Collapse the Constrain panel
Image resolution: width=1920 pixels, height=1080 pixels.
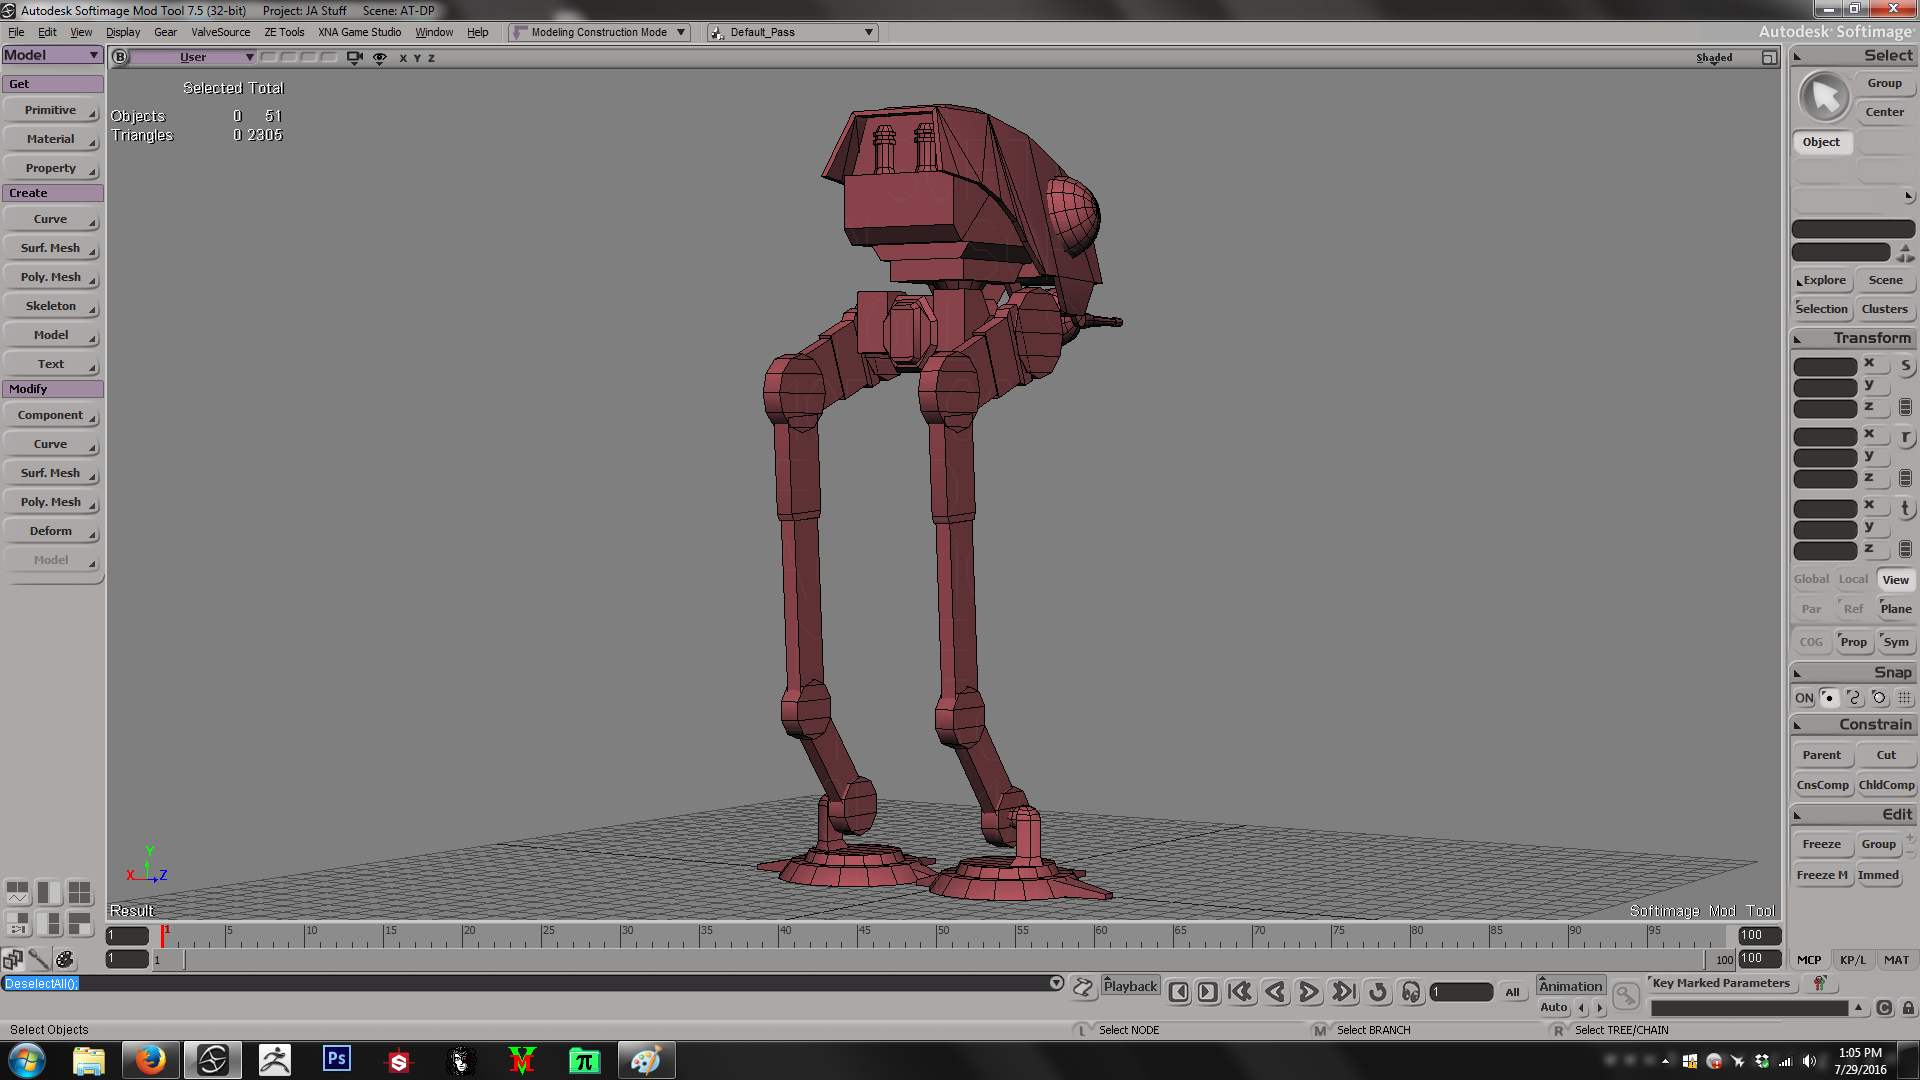(x=1797, y=725)
